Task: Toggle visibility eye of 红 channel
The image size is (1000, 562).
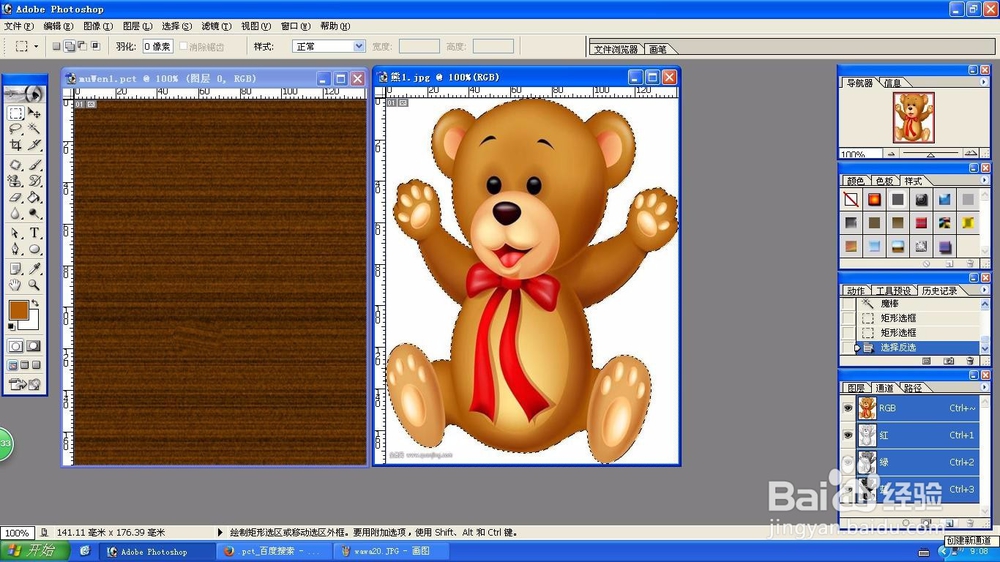Action: click(x=848, y=435)
